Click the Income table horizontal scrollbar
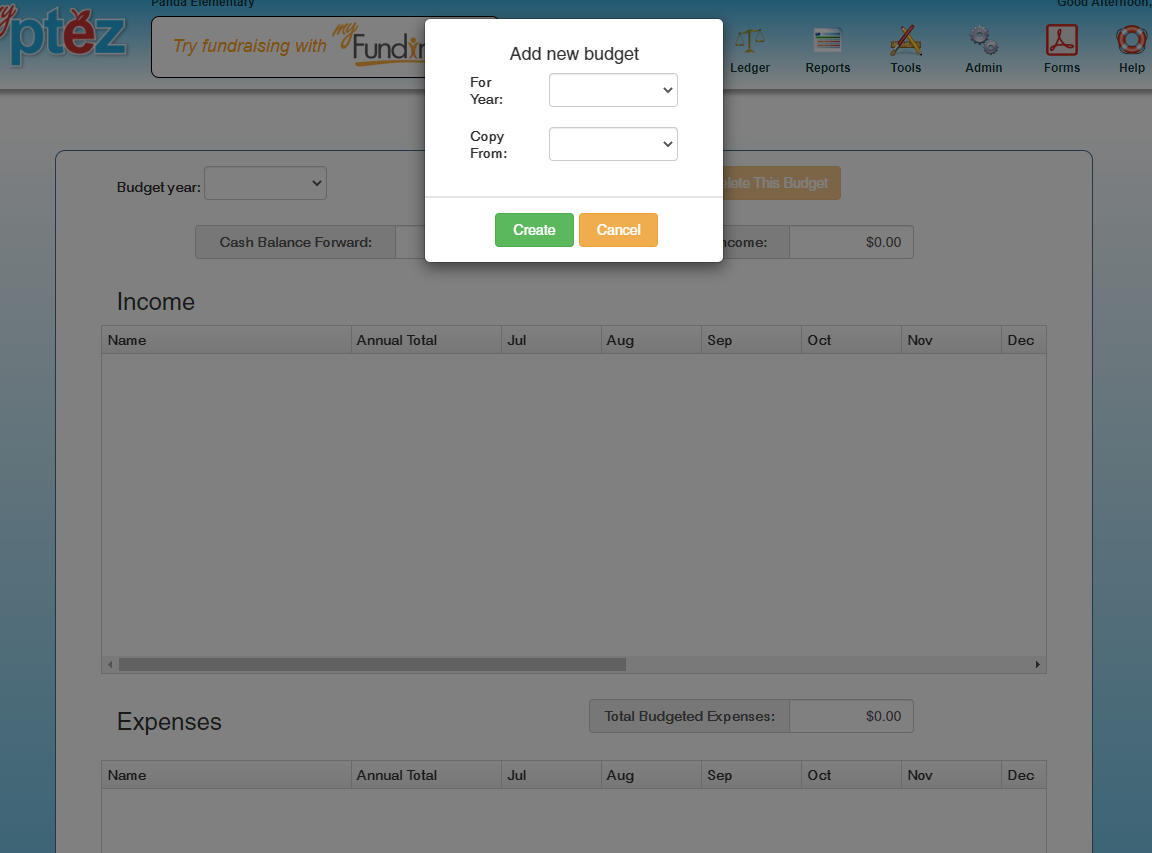This screenshot has height=853, width=1152. point(372,664)
